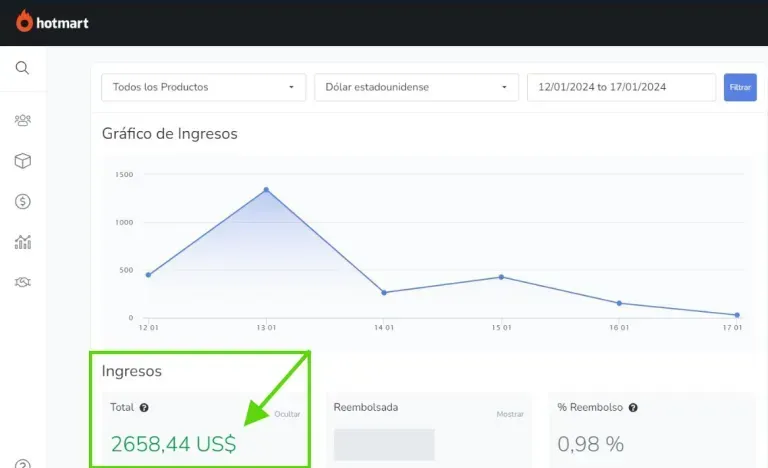Click the 17 01 data point on chart
This screenshot has width=768, height=468.
pos(737,315)
